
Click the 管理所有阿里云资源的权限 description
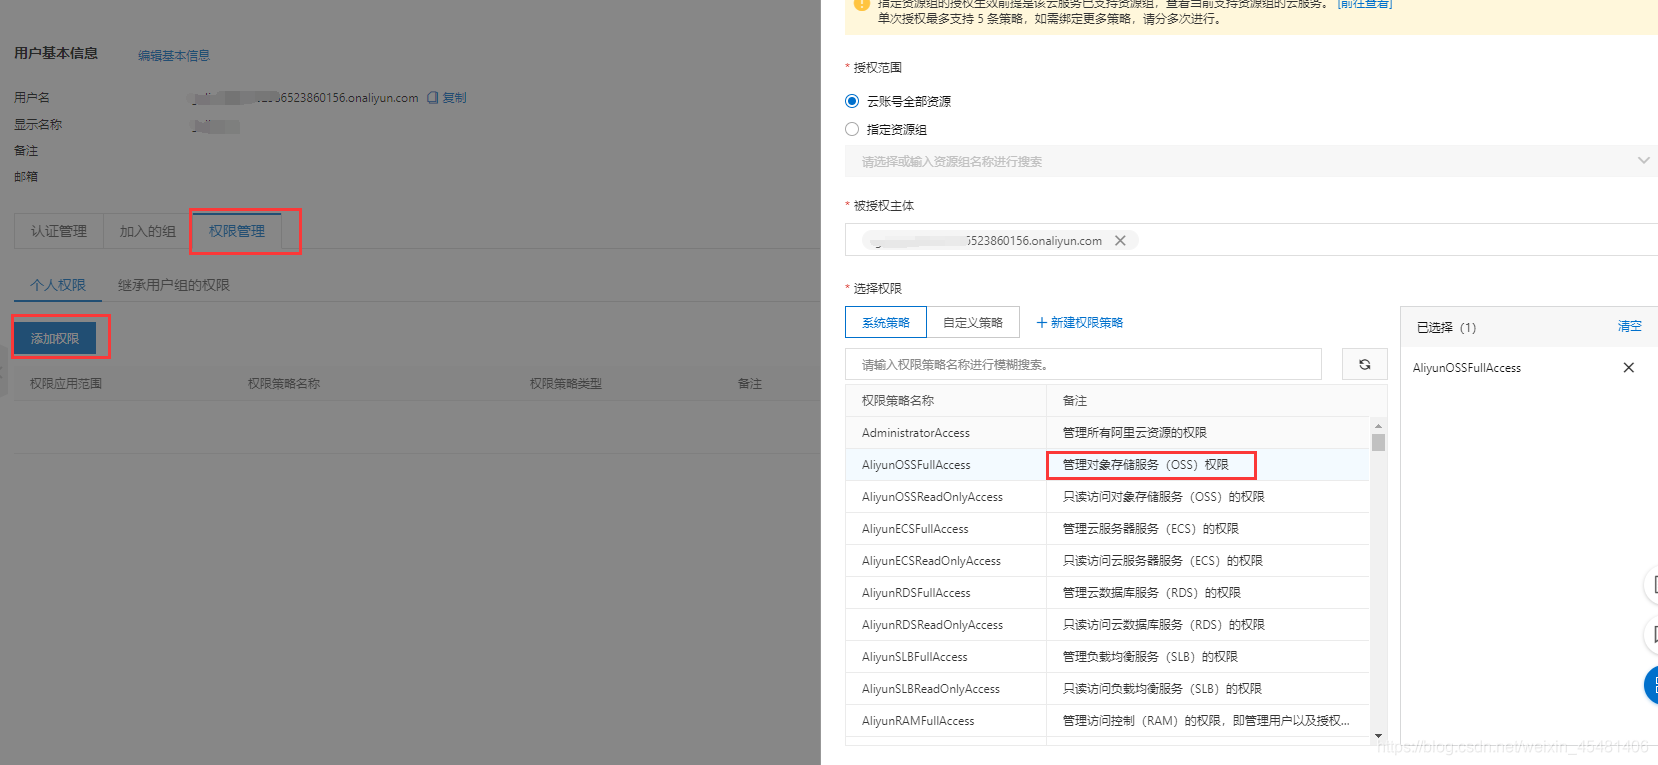pyautogui.click(x=1134, y=433)
